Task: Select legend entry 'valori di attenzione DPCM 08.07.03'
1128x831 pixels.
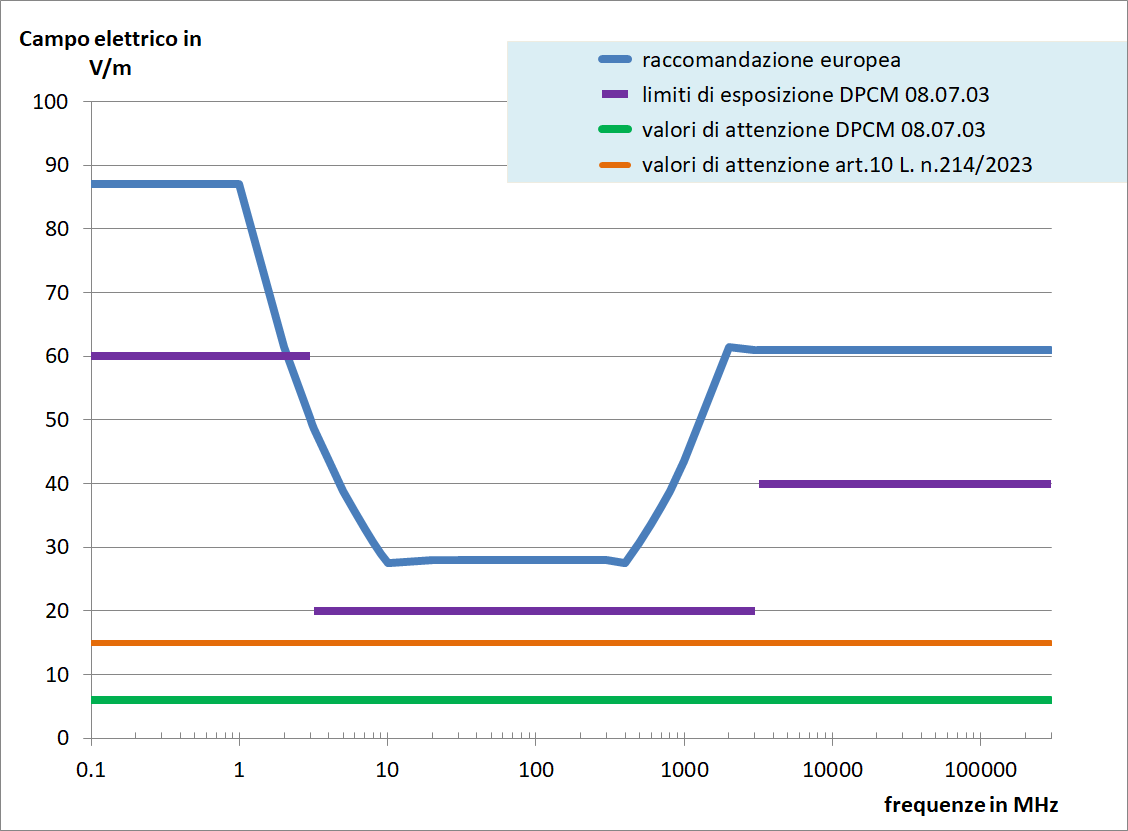Action: pyautogui.click(x=814, y=130)
